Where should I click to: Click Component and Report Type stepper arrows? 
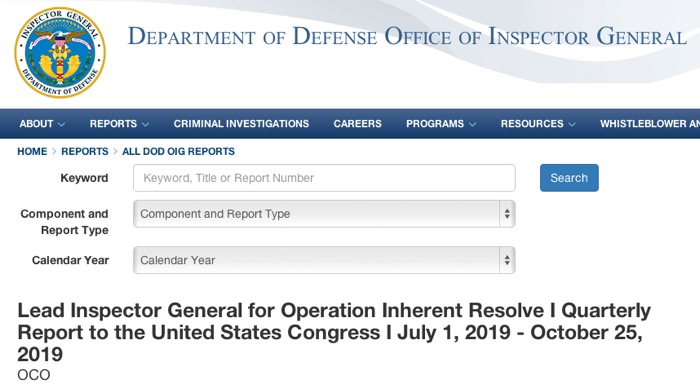(507, 214)
